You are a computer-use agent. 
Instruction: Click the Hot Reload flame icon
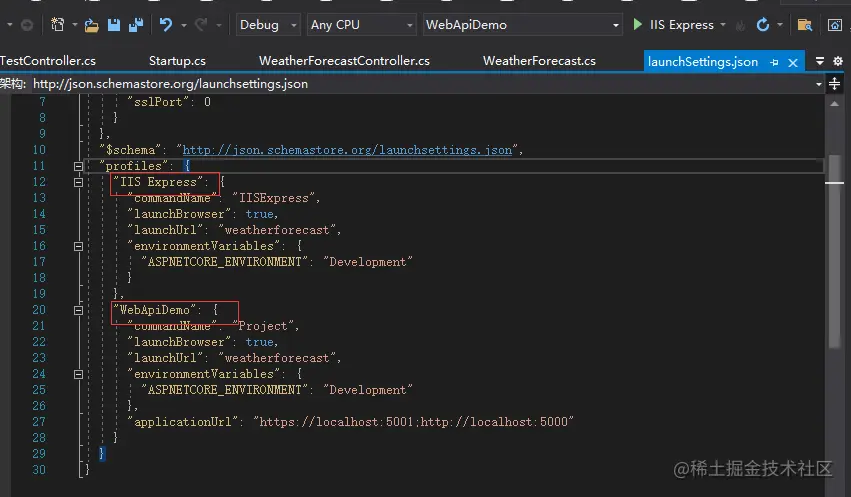click(740, 25)
